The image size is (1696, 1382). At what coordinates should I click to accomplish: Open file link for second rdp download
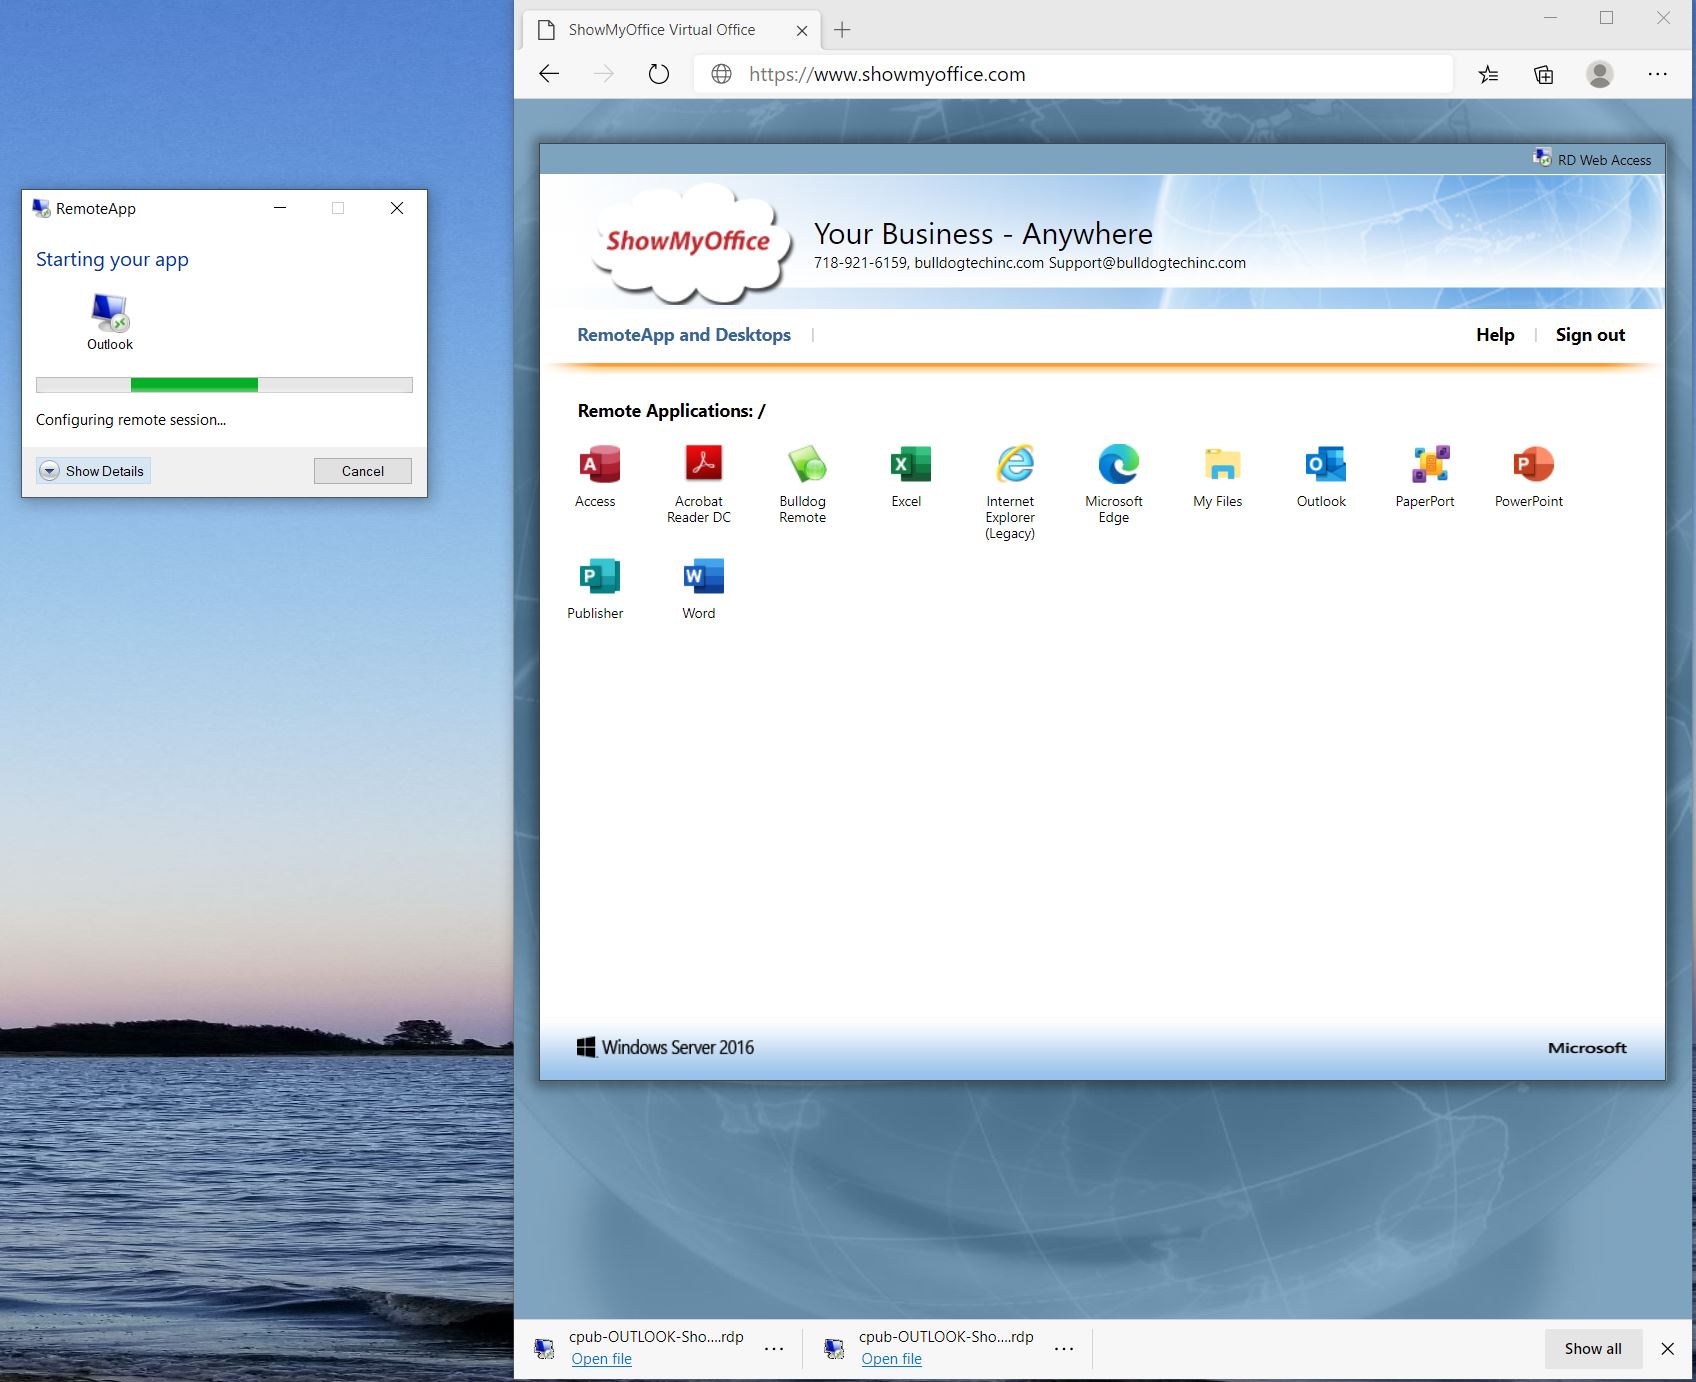click(x=891, y=1358)
